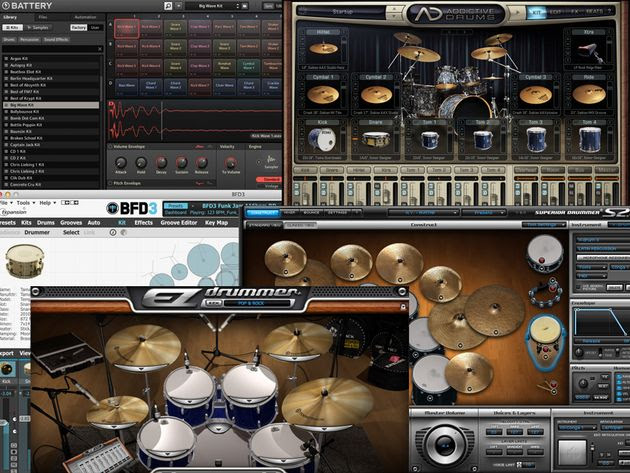Adjust the Attack knob in Battery
The width and height of the screenshot is (630, 473).
pyautogui.click(x=121, y=163)
